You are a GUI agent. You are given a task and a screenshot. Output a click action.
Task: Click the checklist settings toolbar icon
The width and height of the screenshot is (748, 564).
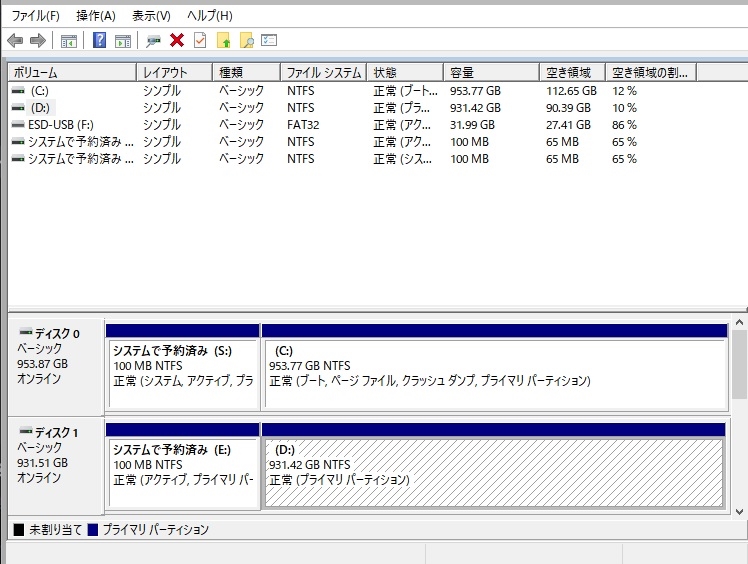(269, 40)
